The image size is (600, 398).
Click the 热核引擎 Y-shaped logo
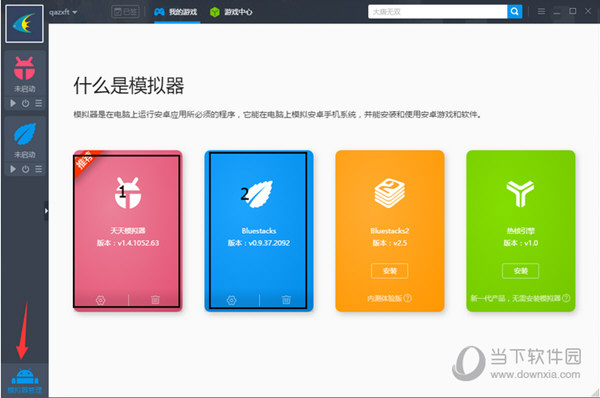pos(520,194)
